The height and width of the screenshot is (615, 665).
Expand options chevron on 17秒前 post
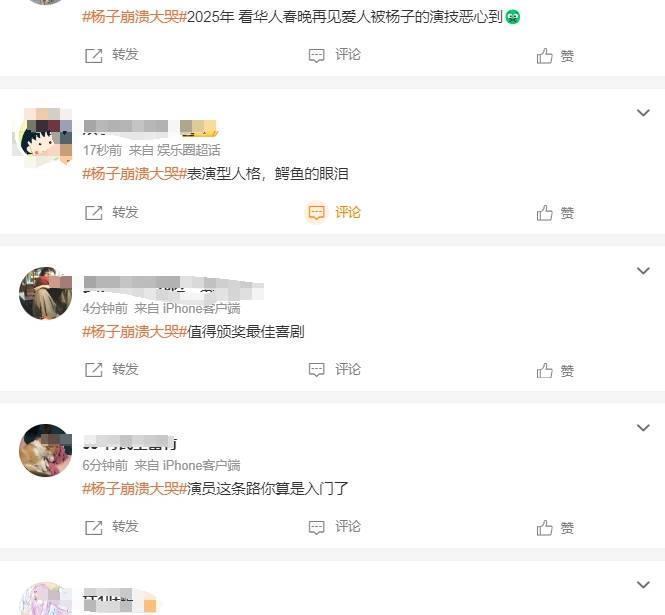coord(643,113)
